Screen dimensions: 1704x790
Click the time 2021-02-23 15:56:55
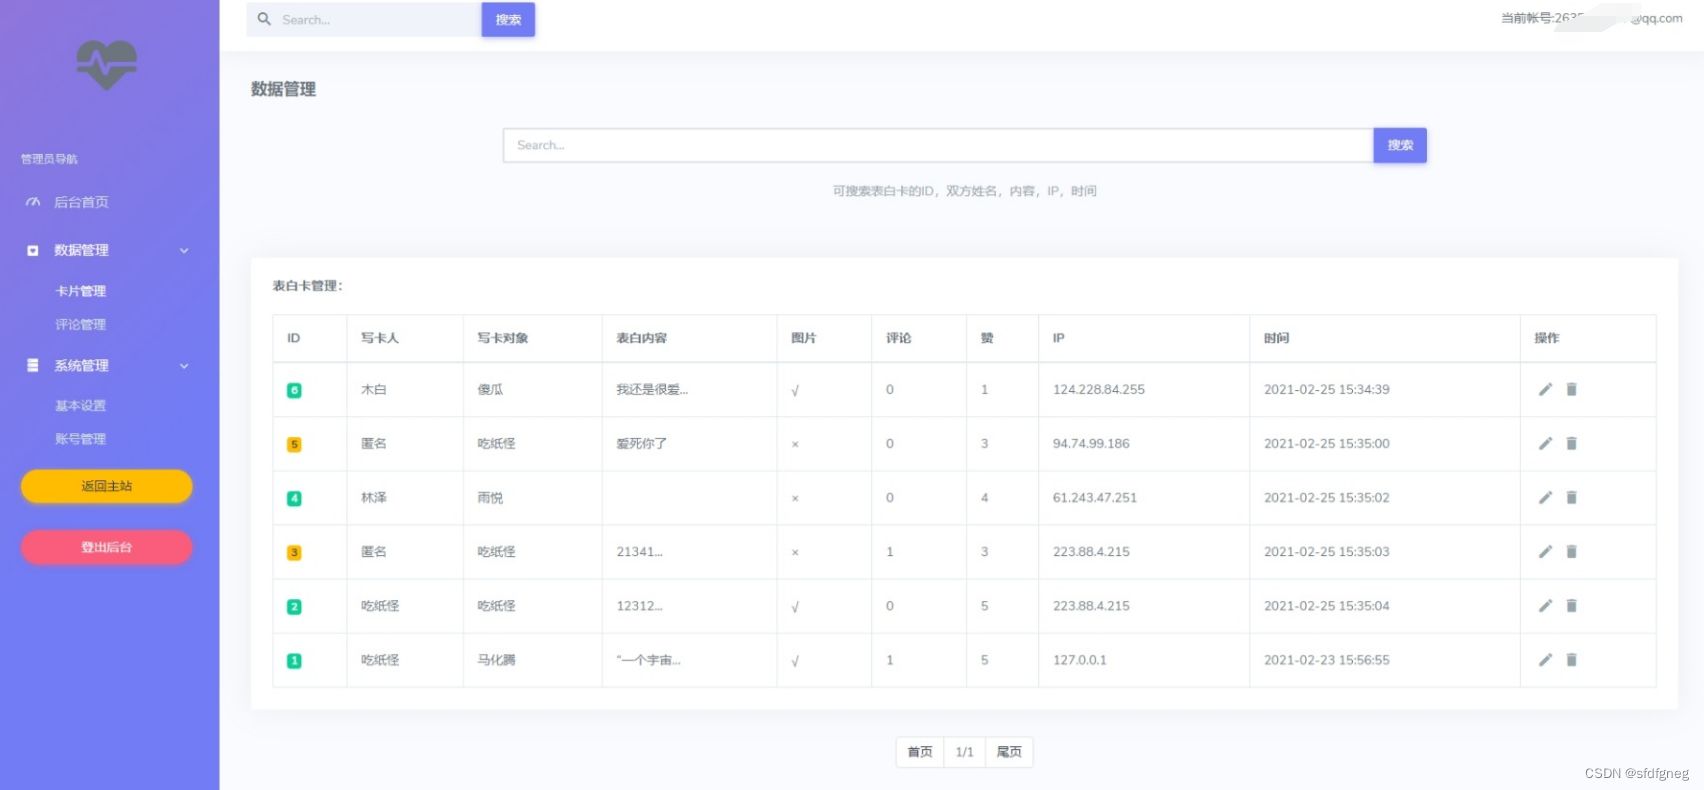point(1326,659)
